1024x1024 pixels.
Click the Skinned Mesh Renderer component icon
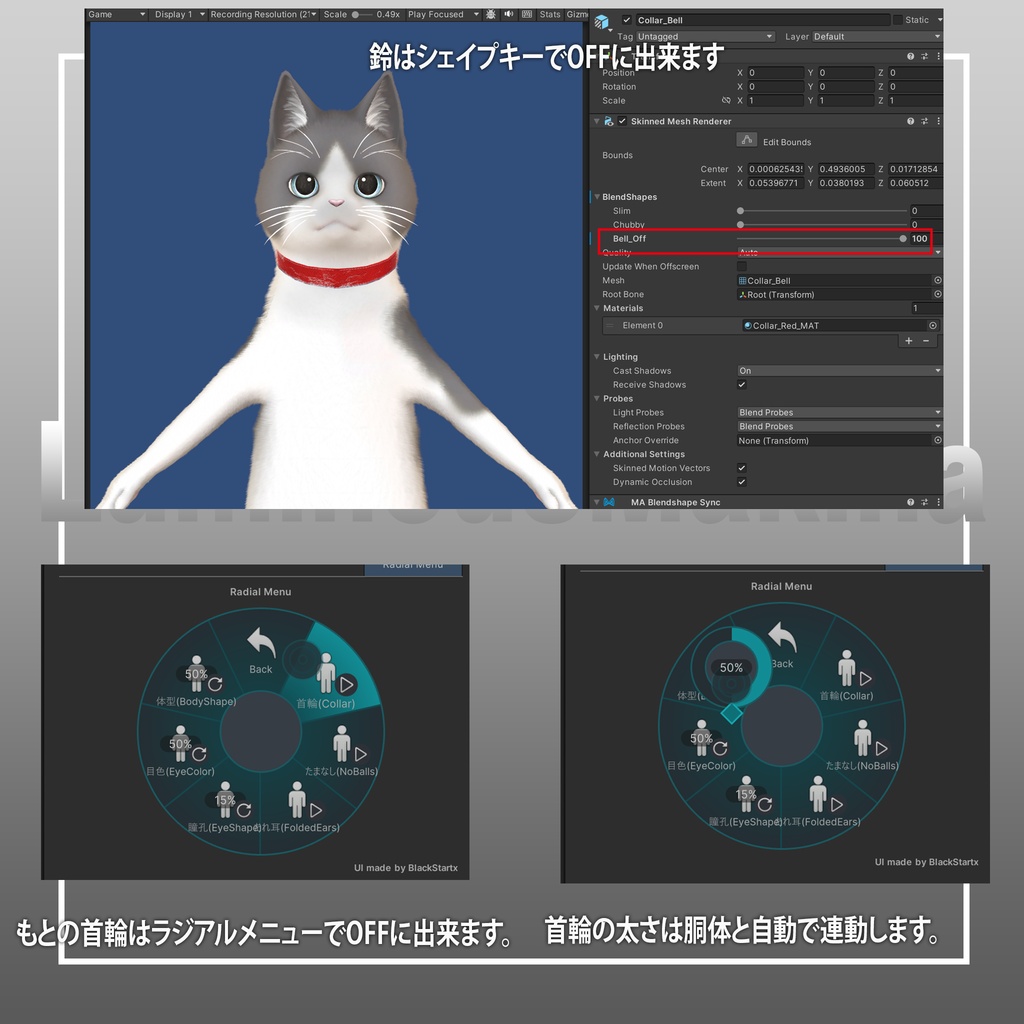(x=609, y=121)
